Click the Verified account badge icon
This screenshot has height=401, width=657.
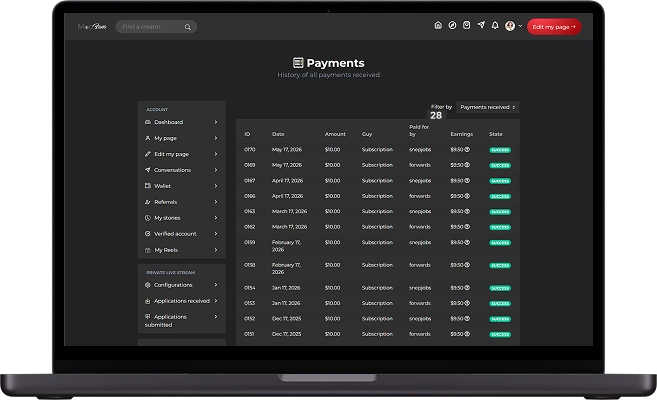pos(147,234)
